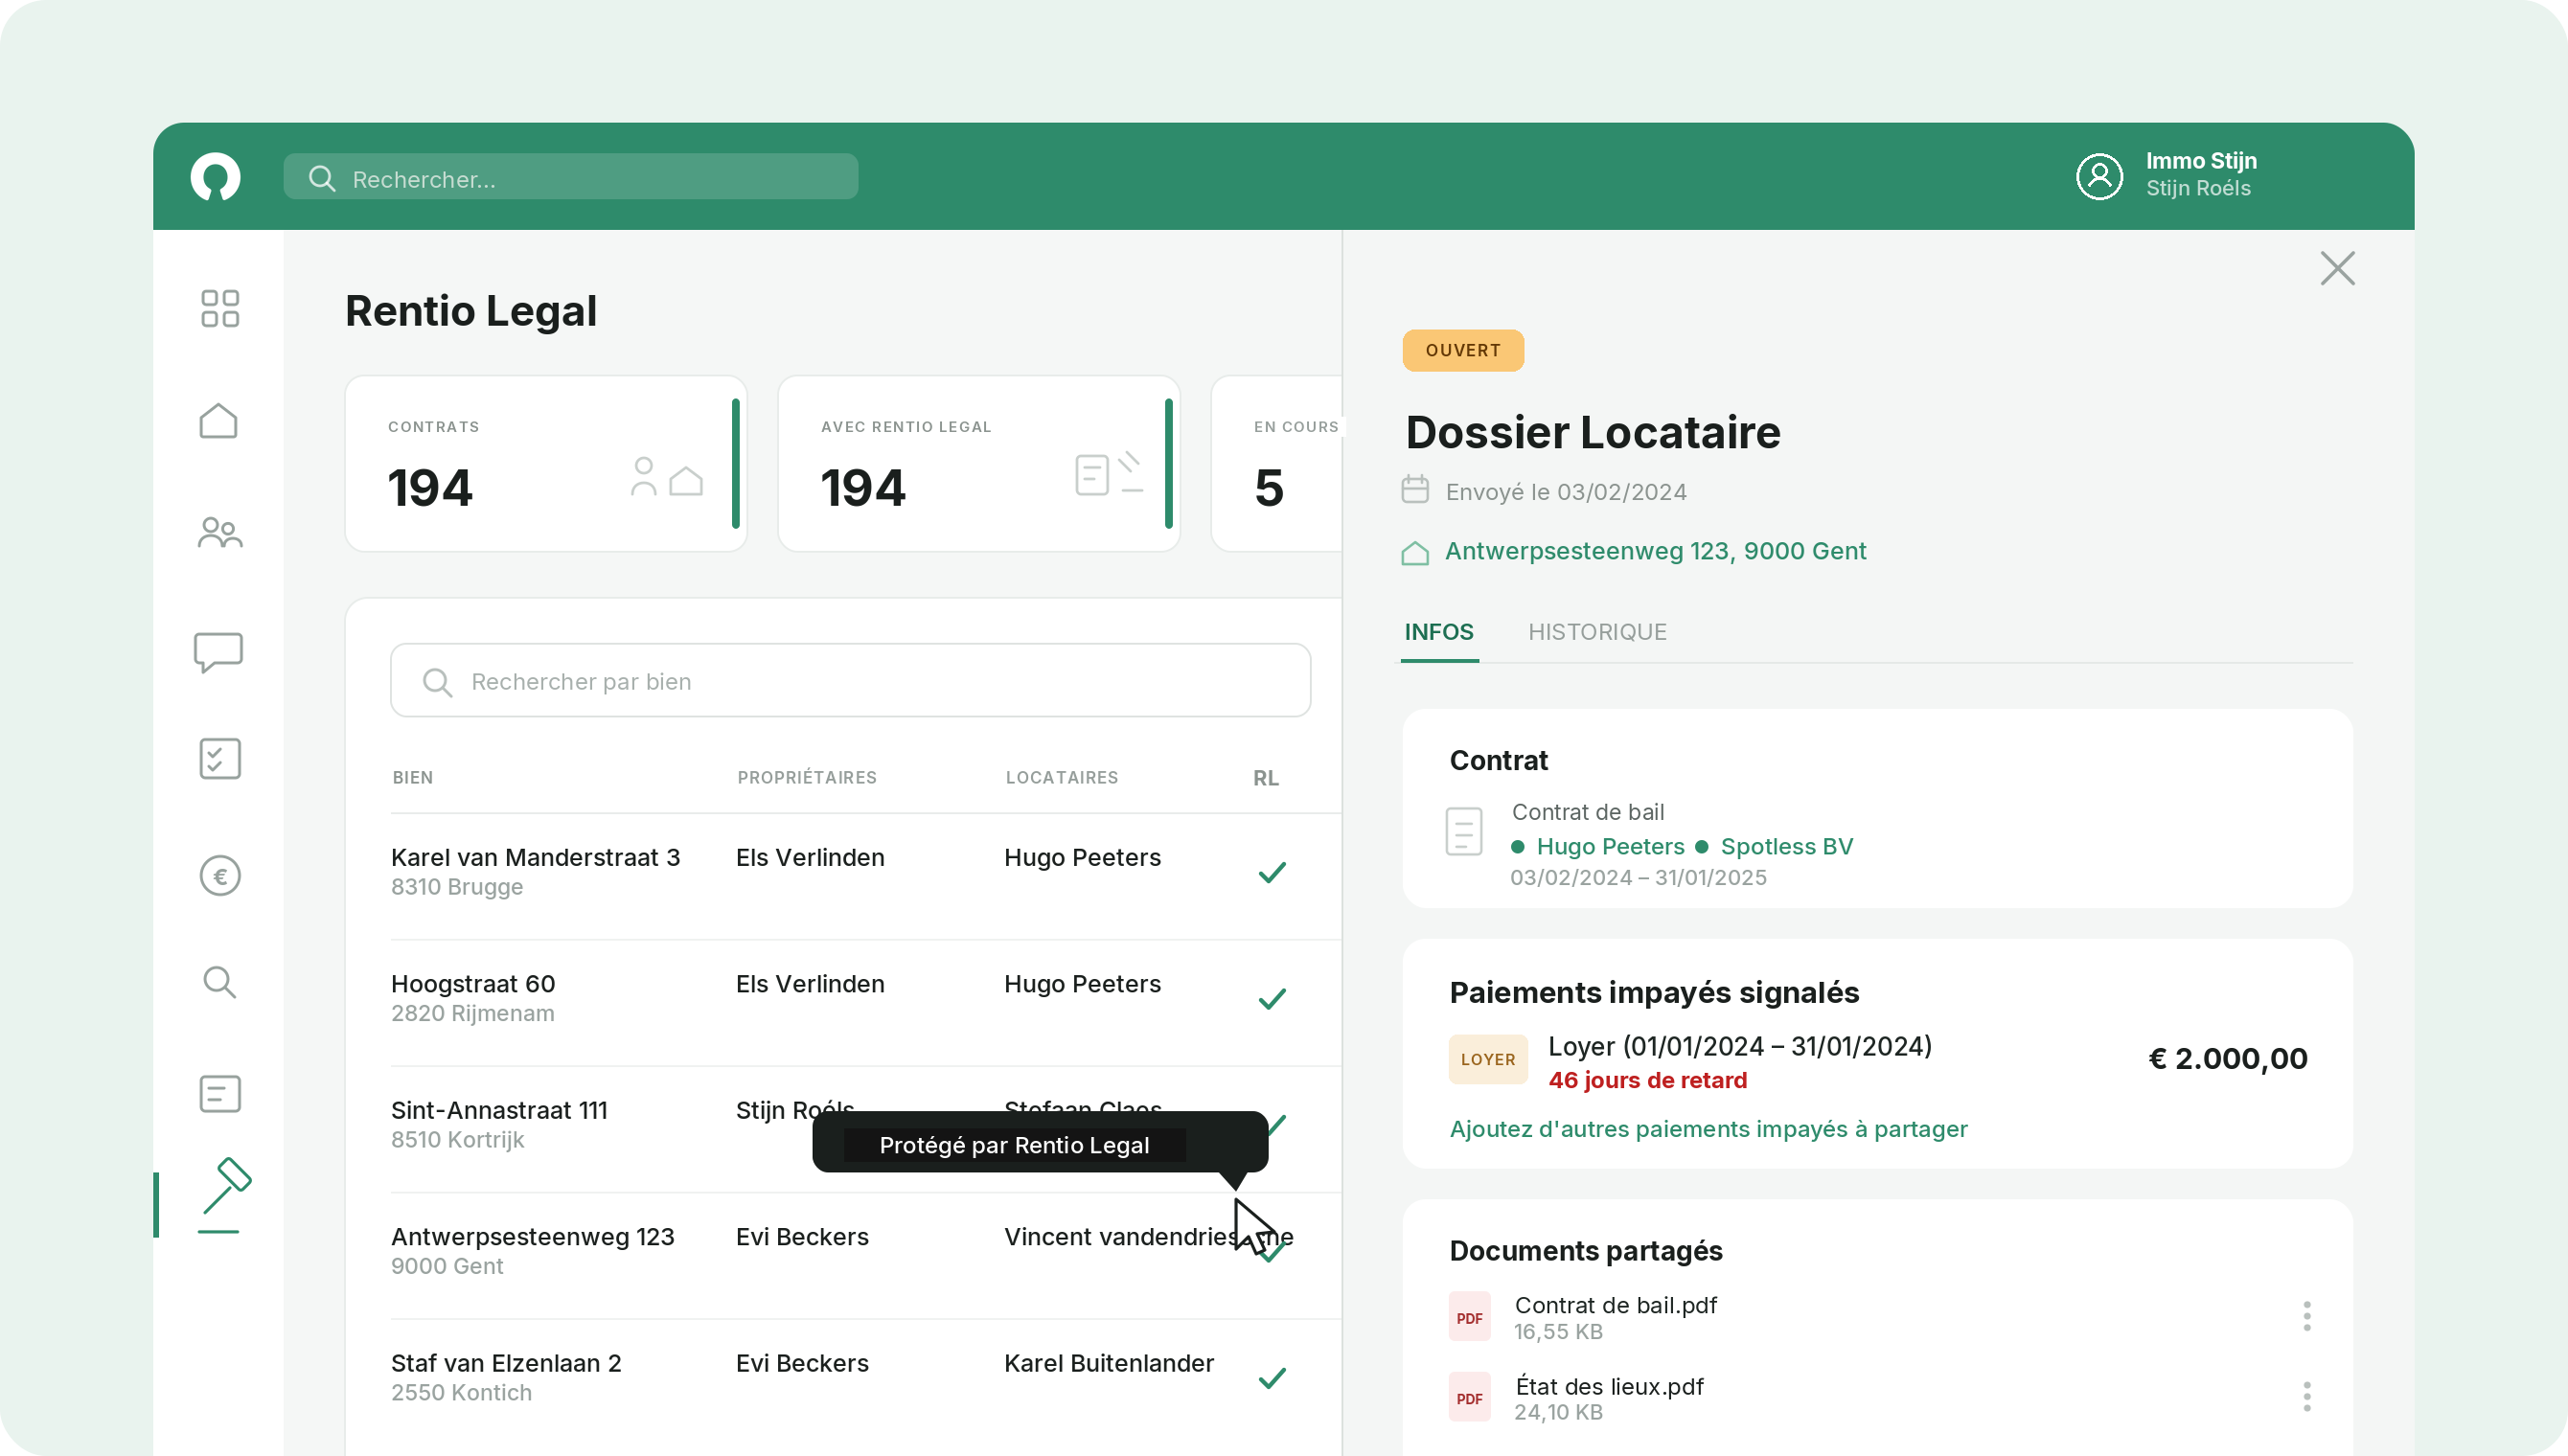Open the dashboard grid icon in sidebar
This screenshot has height=1456, width=2568.
pos(220,309)
